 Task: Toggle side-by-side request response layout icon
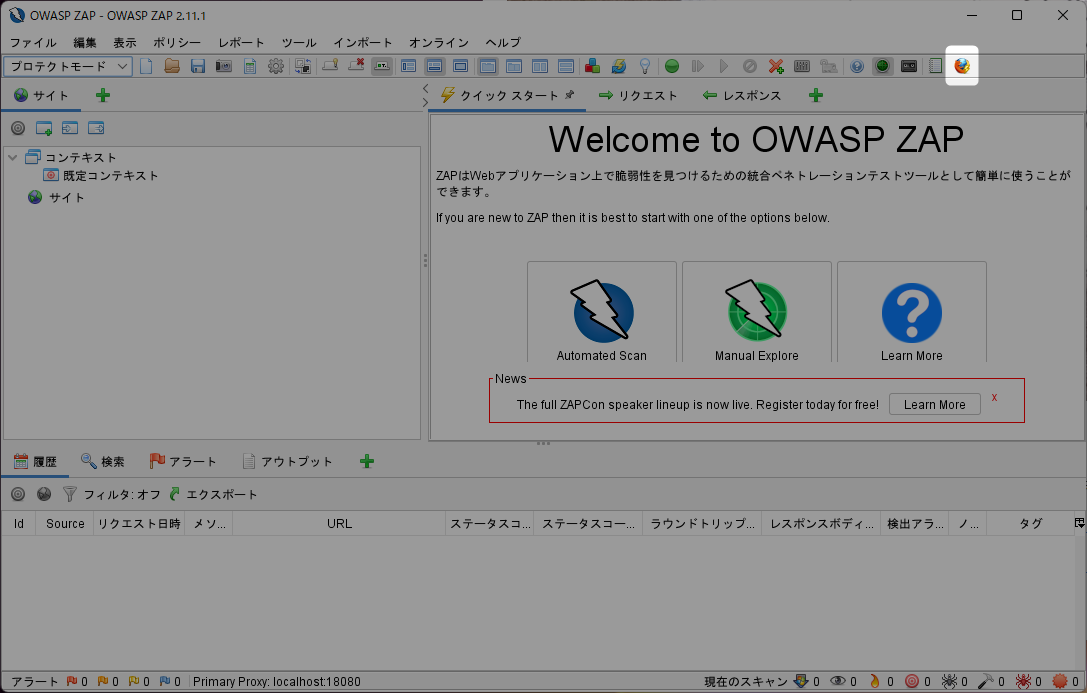pyautogui.click(x=540, y=66)
